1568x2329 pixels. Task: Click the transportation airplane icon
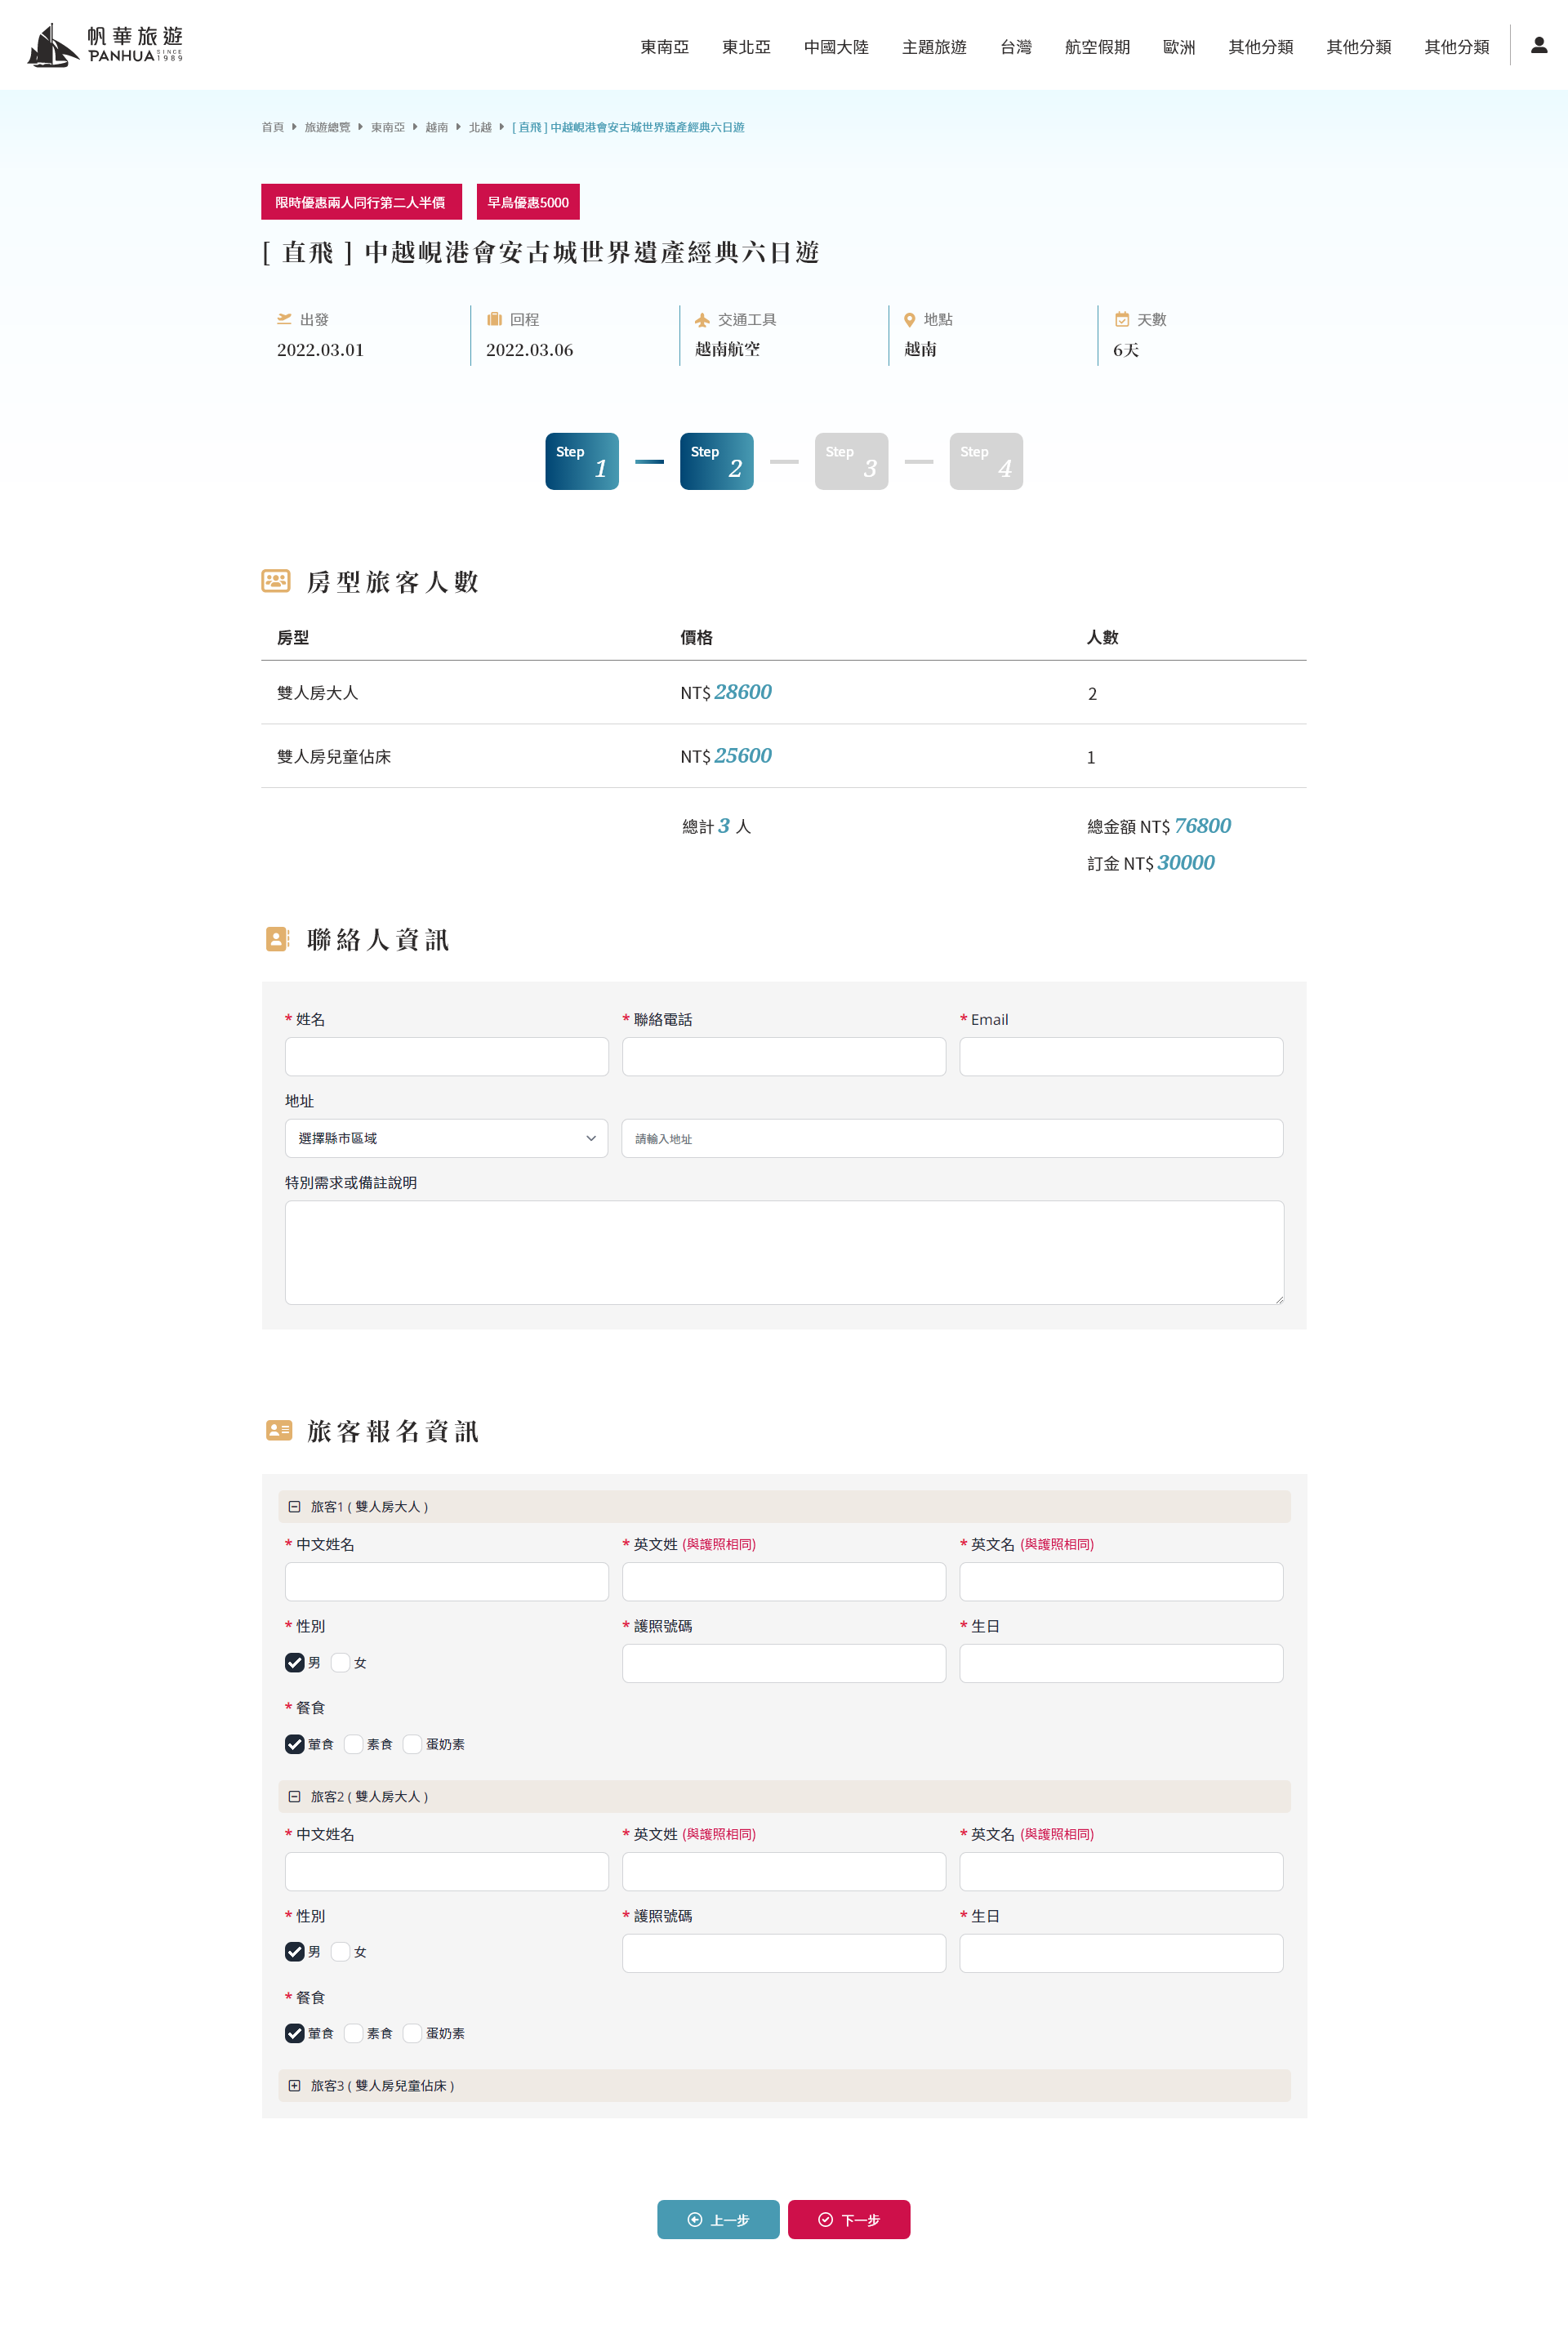[x=702, y=320]
